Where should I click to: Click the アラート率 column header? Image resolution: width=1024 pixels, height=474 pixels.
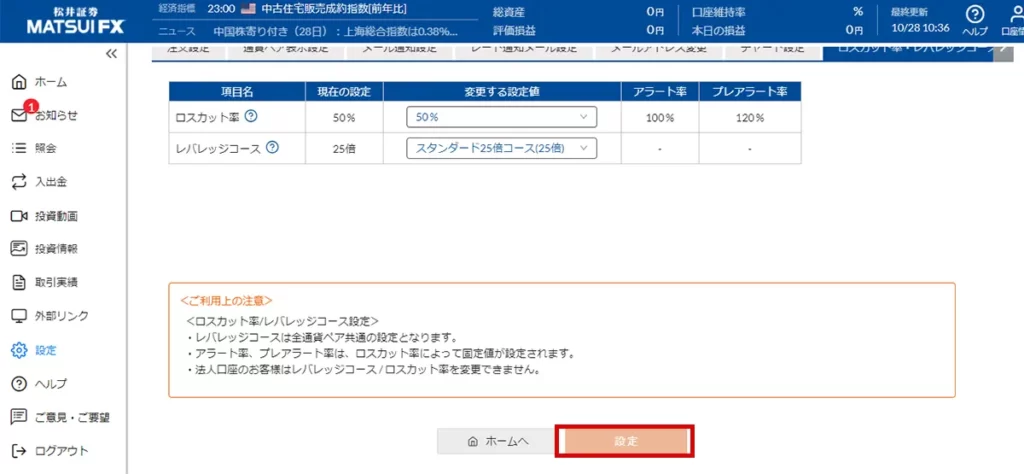click(660, 92)
